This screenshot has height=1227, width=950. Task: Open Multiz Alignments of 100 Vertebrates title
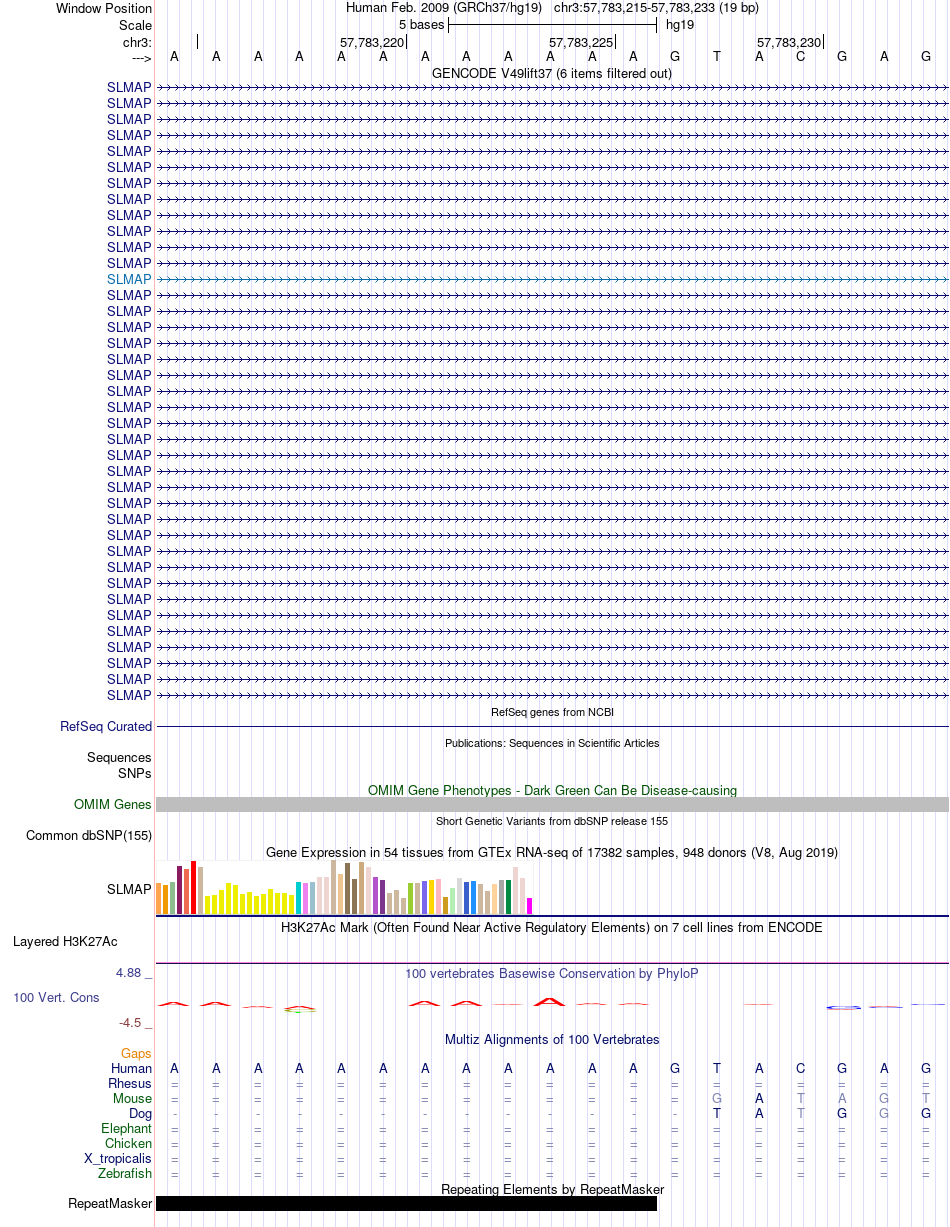(552, 1039)
